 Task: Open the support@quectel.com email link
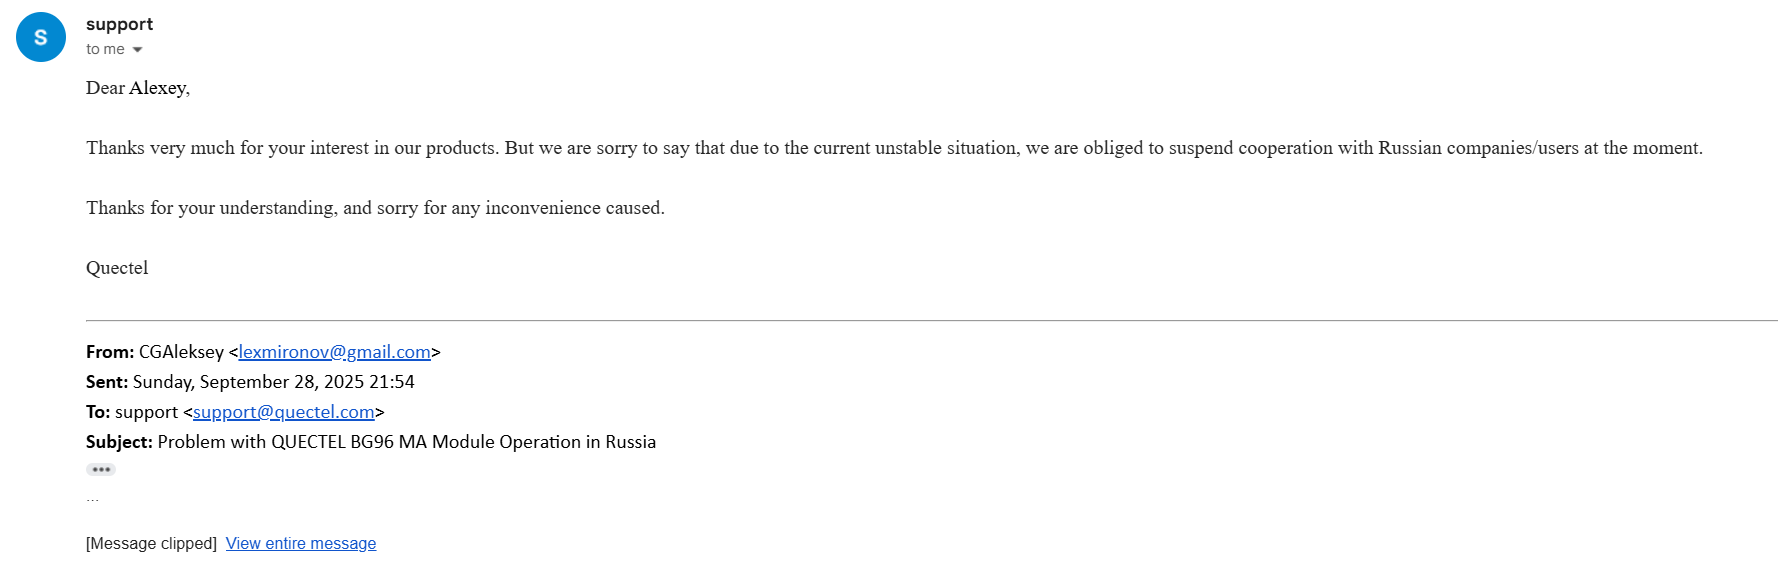click(283, 412)
